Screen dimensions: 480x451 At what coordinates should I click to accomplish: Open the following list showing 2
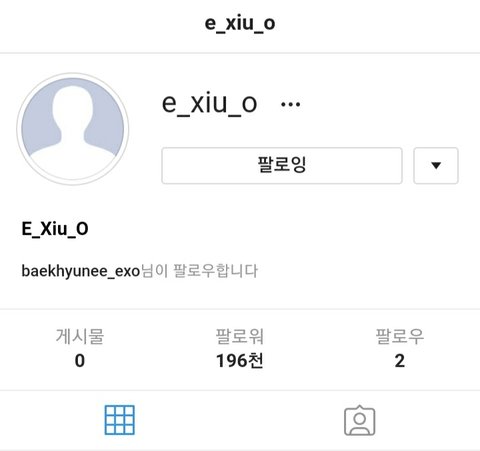400,361
